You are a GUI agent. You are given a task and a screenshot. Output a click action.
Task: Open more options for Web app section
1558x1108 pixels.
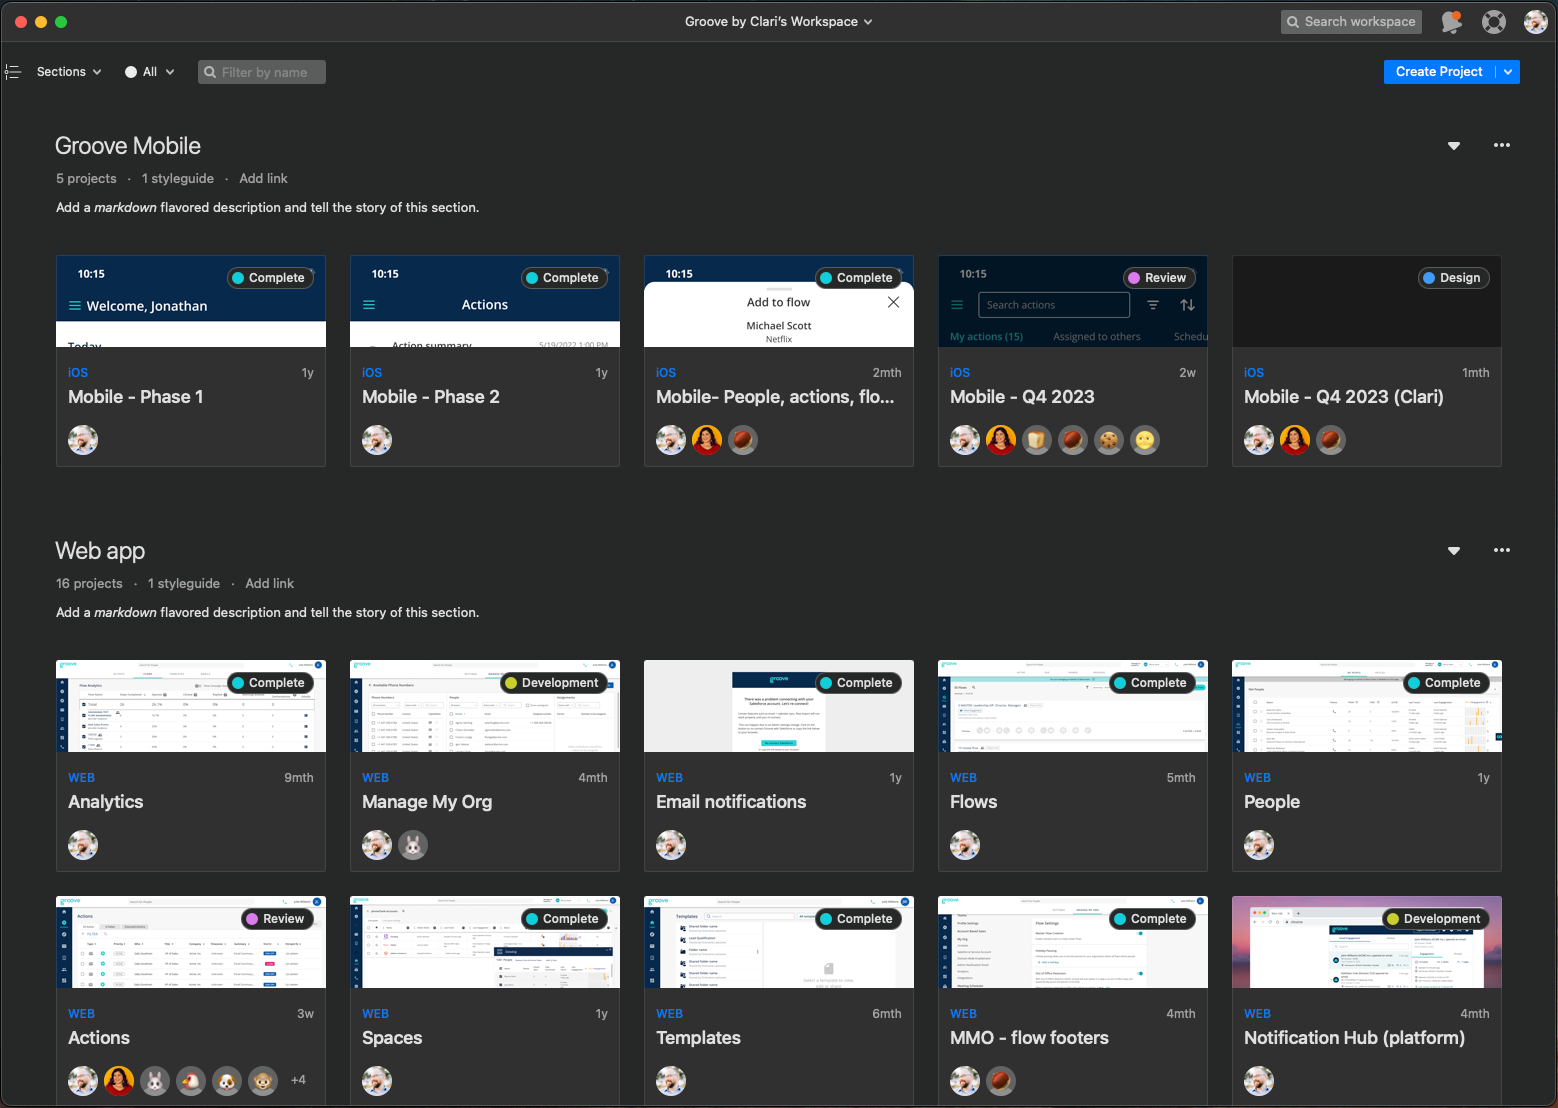(1502, 550)
